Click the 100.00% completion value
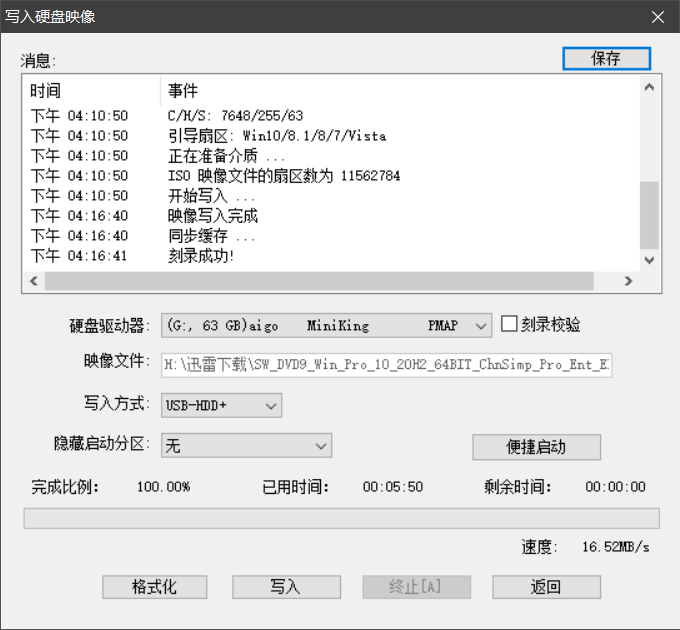Viewport: 680px width, 630px height. [x=163, y=487]
